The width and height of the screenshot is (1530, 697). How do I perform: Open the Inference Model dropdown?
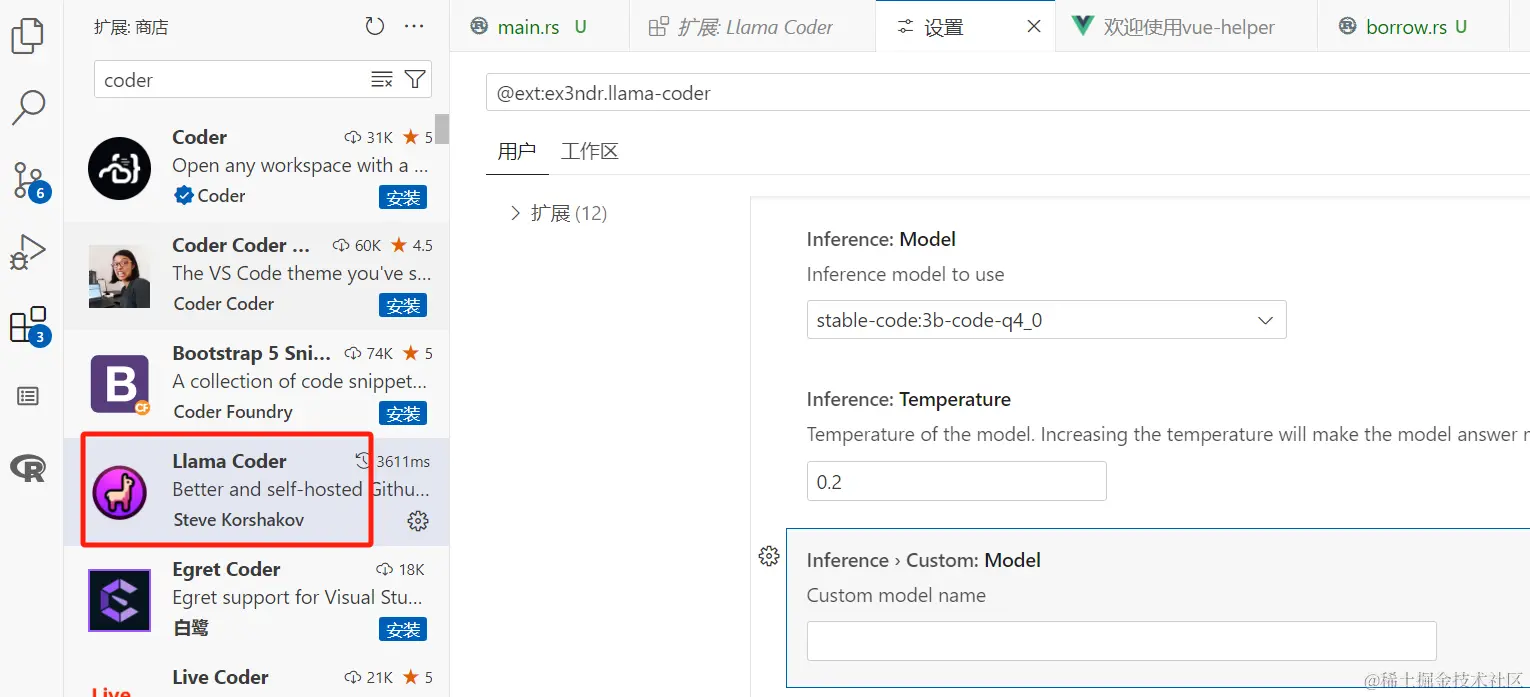click(1046, 320)
